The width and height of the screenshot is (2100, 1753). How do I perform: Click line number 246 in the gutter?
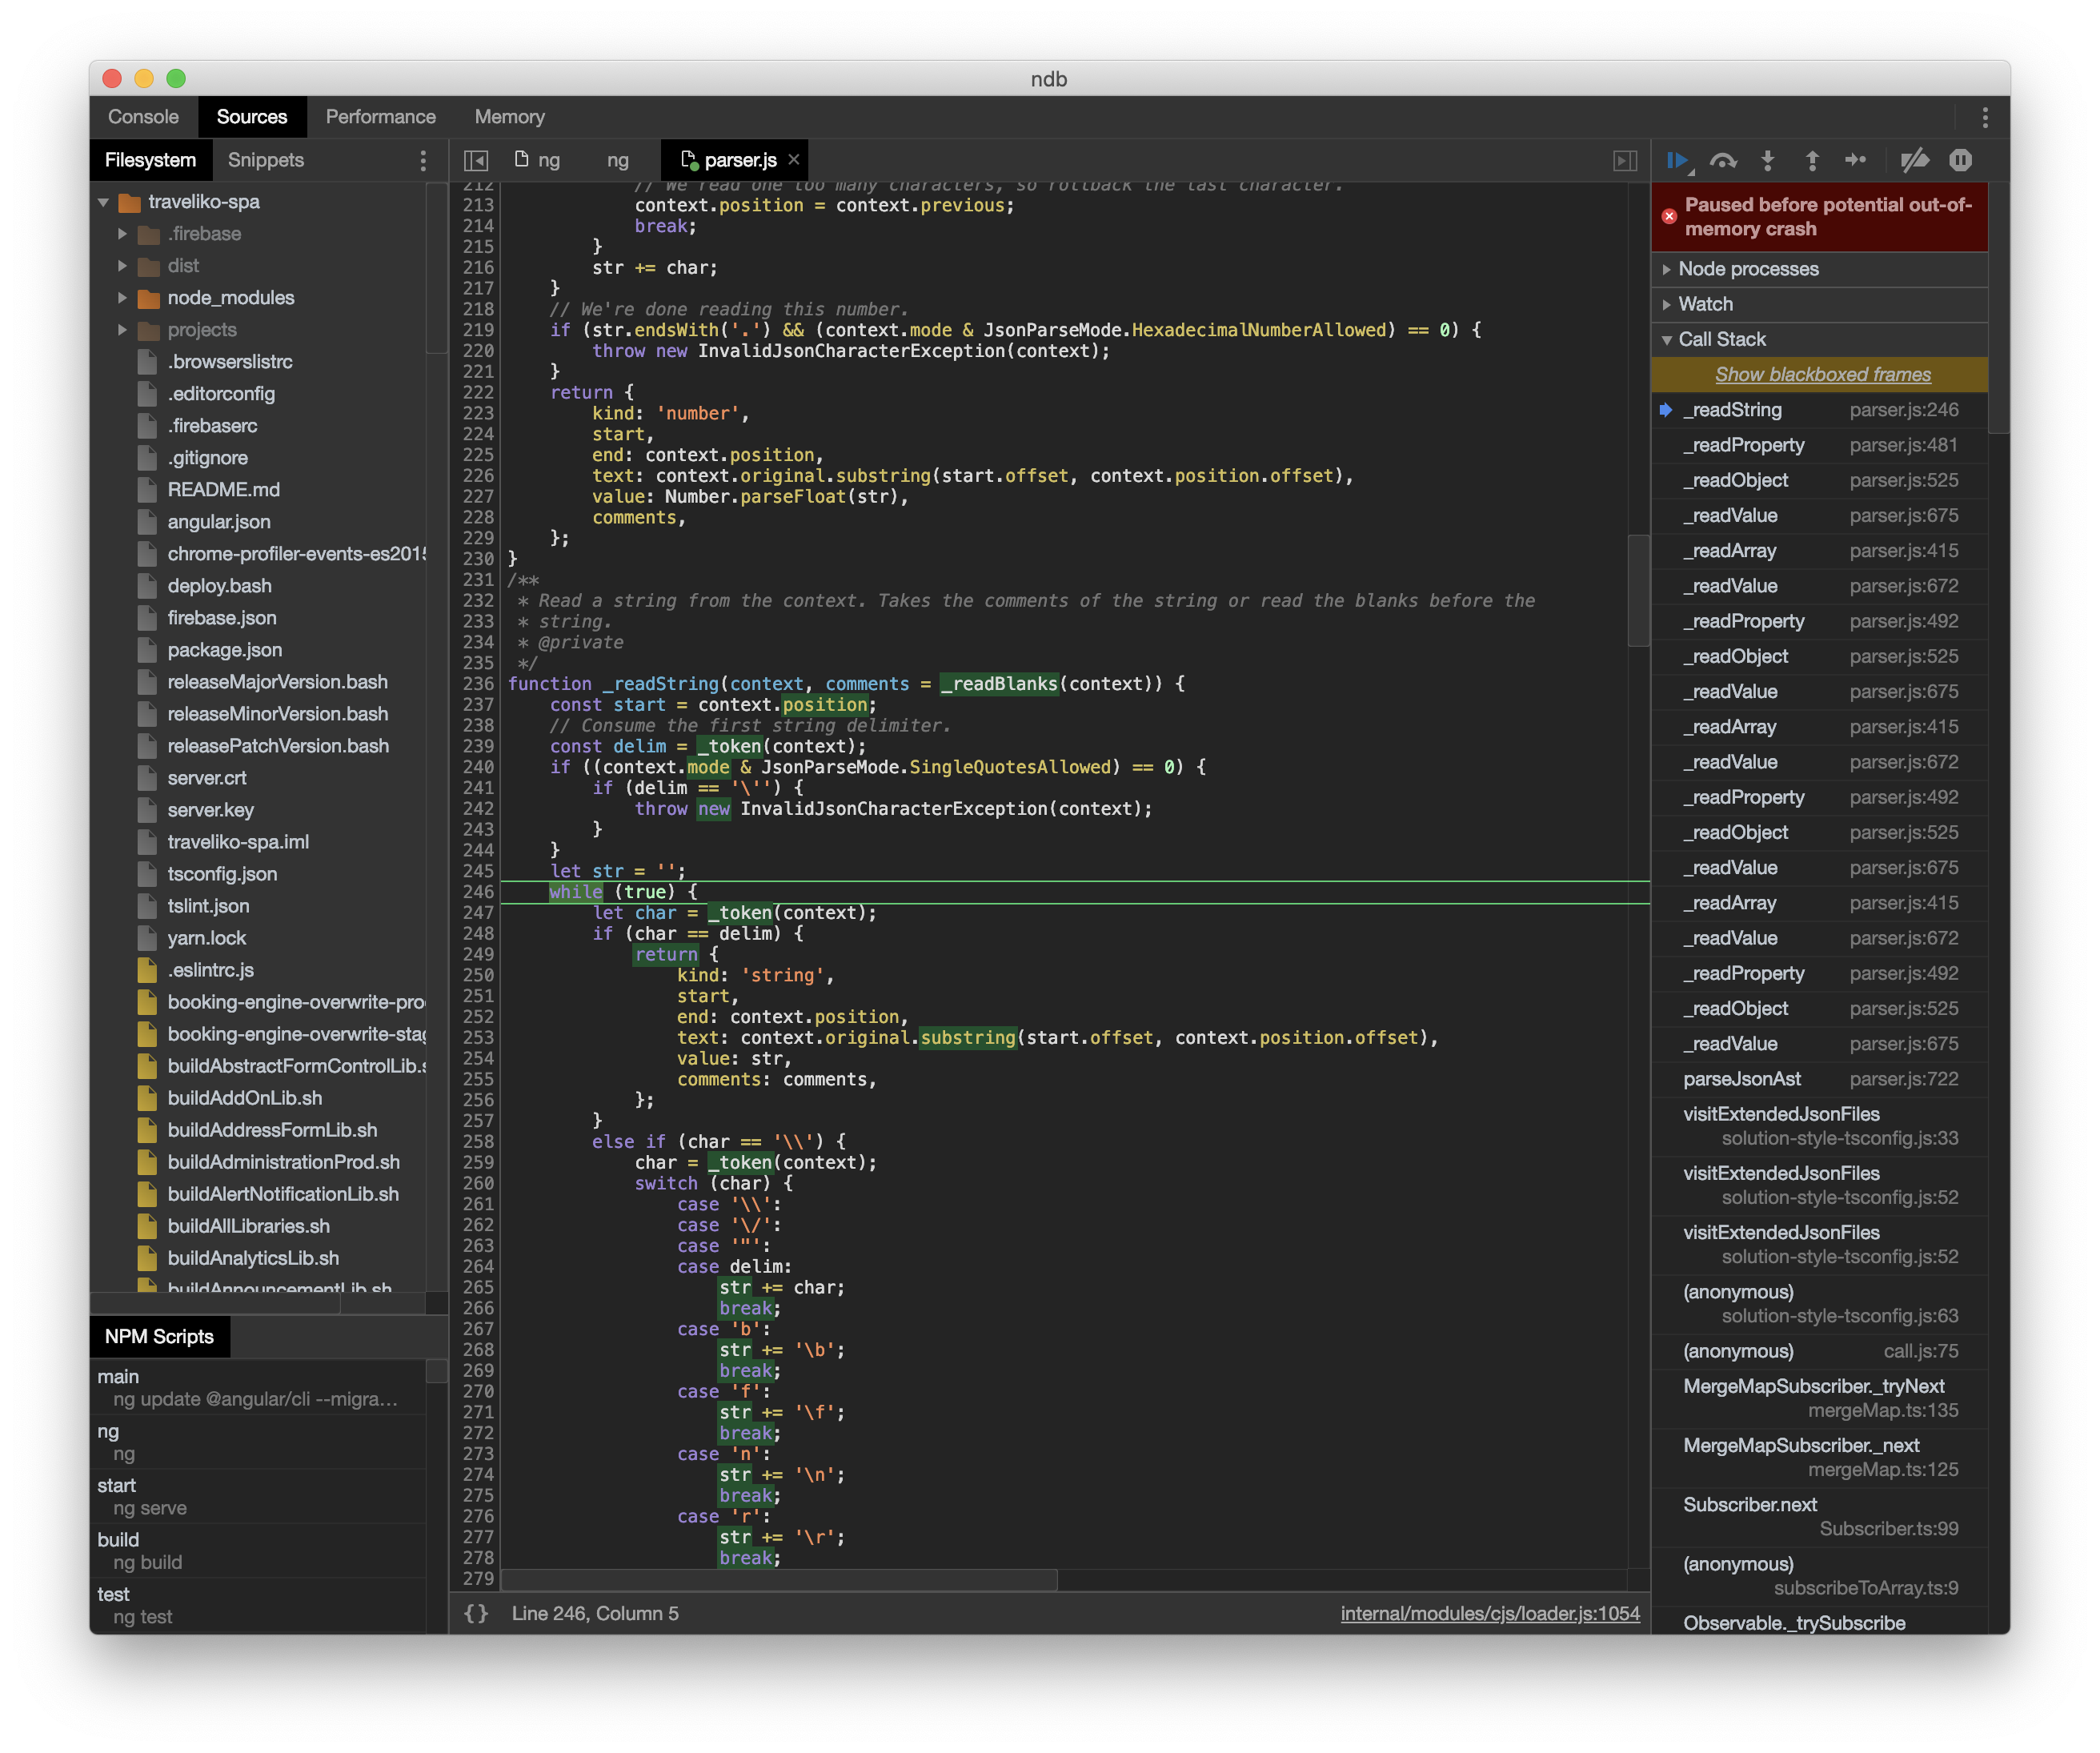click(x=478, y=892)
